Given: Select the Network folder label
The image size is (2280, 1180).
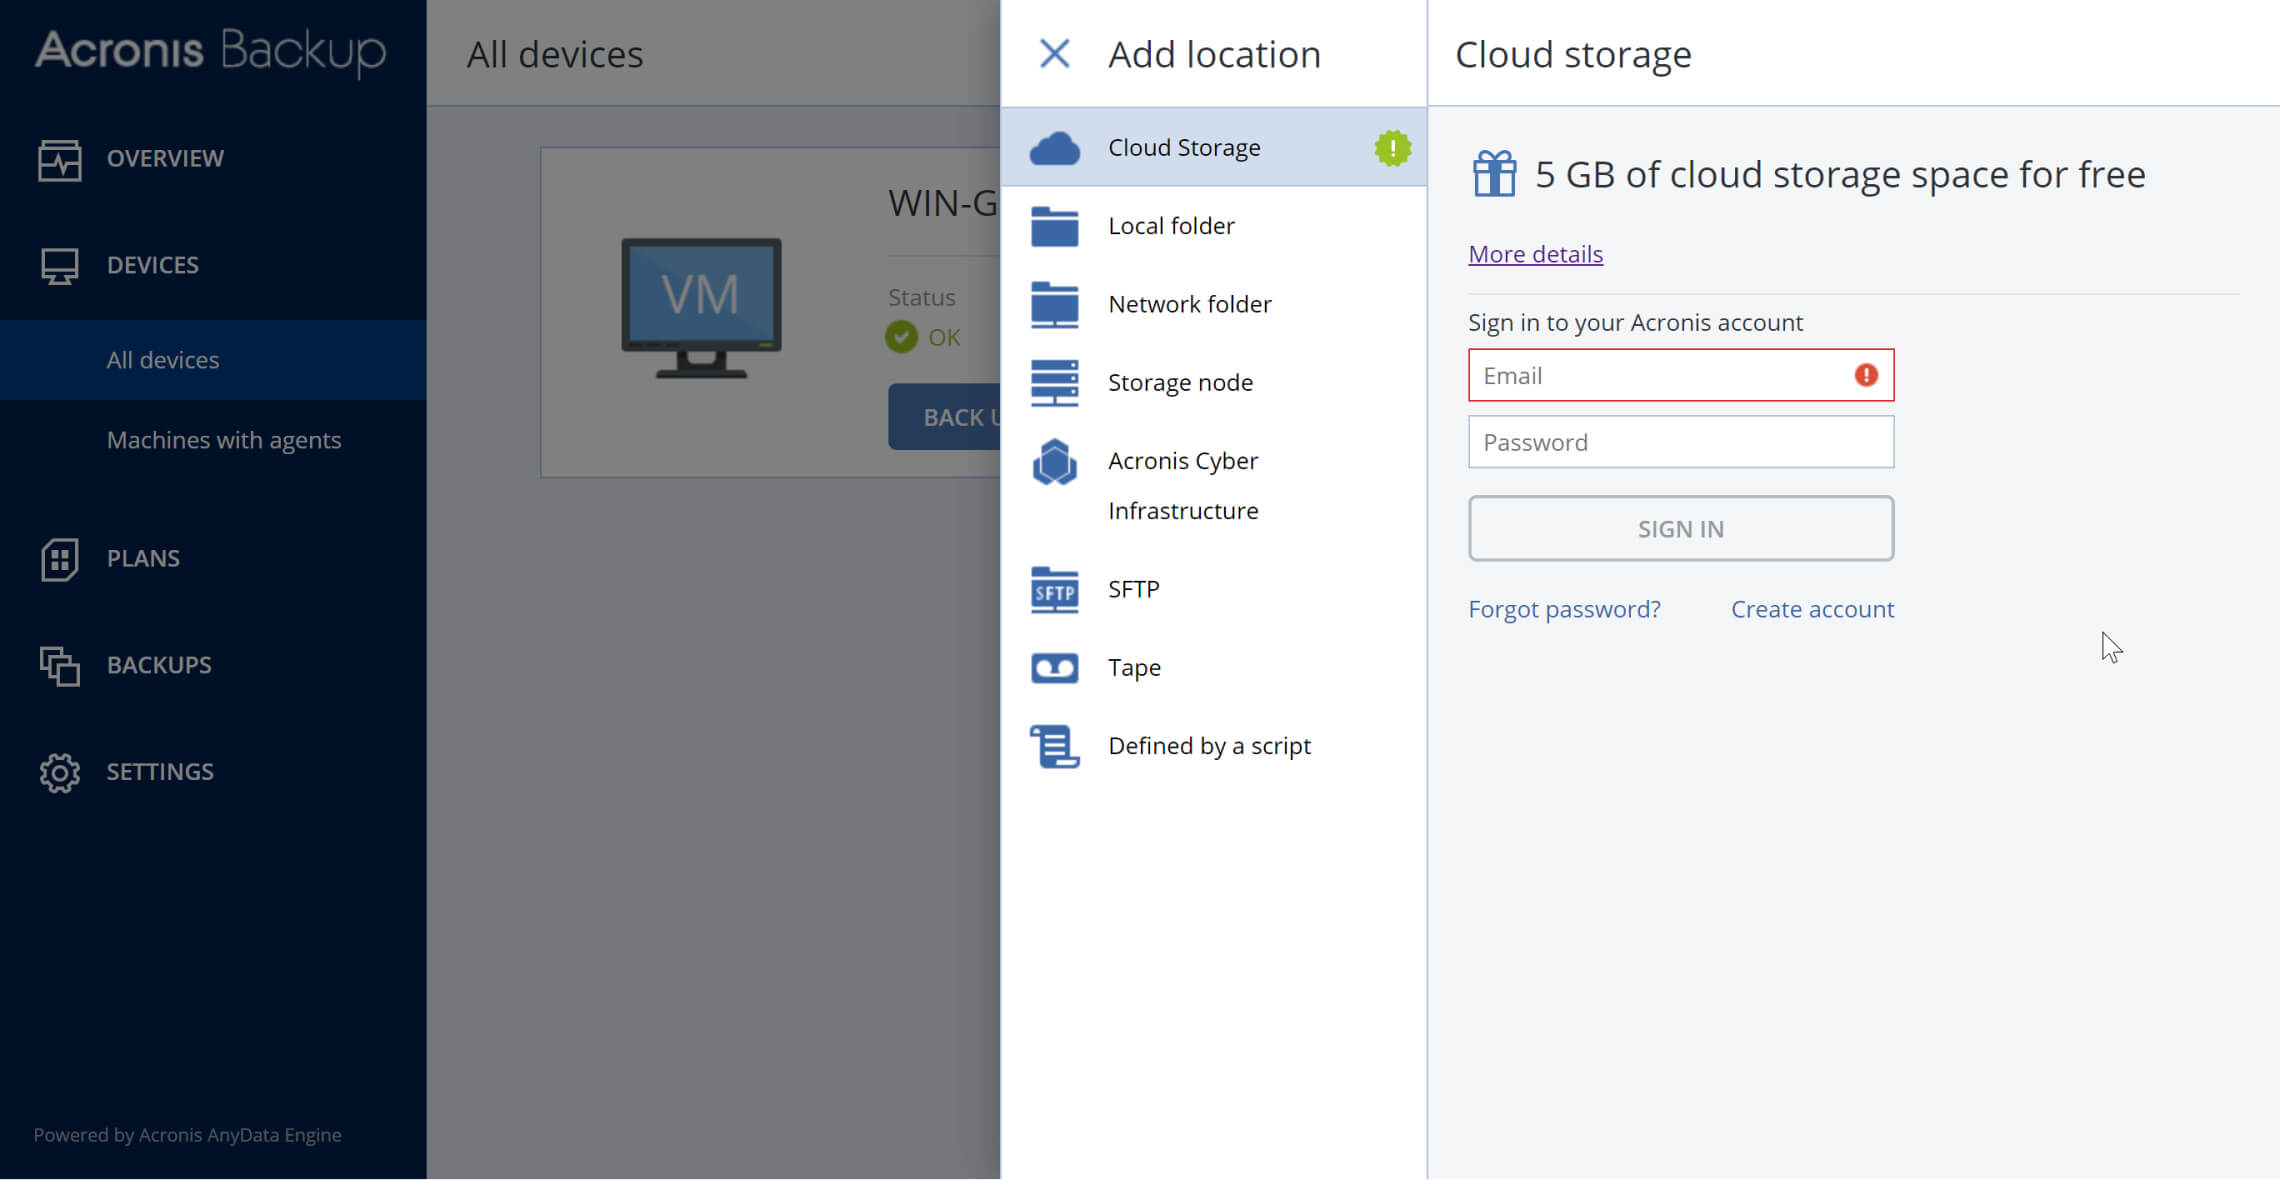Looking at the screenshot, I should pos(1190,304).
